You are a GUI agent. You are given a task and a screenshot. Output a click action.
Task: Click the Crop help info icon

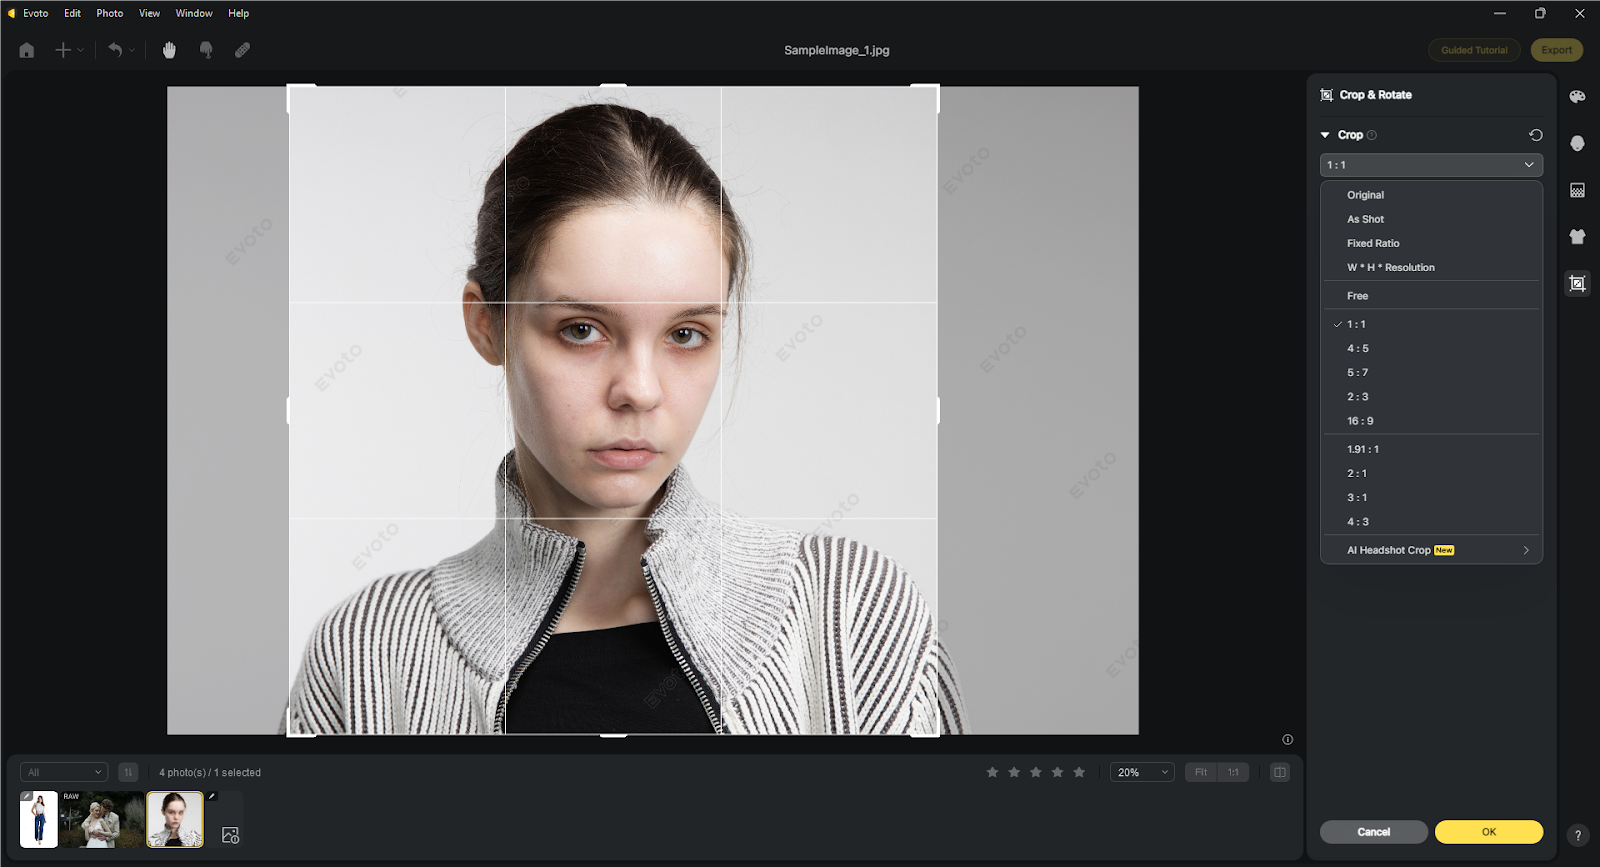pyautogui.click(x=1372, y=135)
